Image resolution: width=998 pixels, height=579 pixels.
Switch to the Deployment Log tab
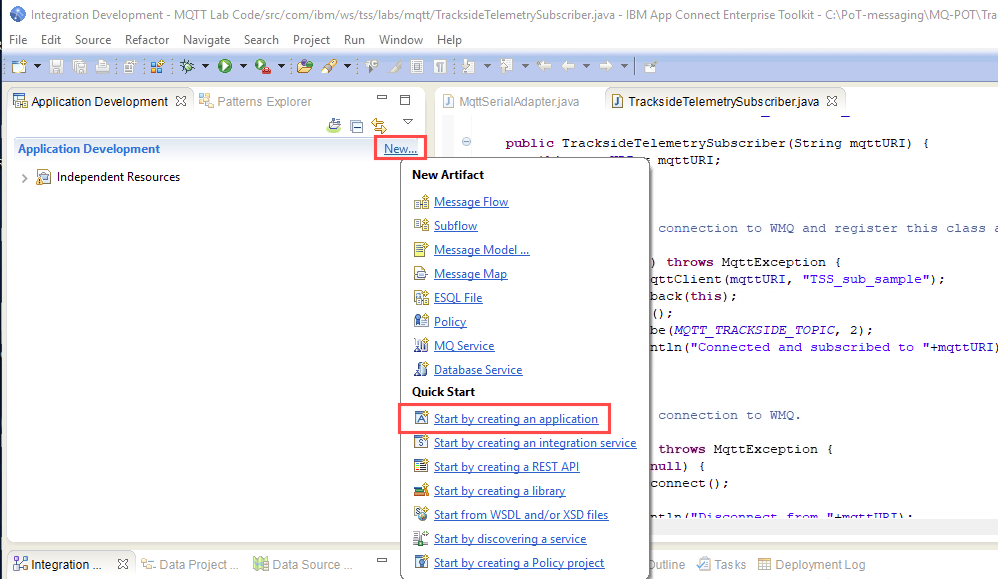812,564
